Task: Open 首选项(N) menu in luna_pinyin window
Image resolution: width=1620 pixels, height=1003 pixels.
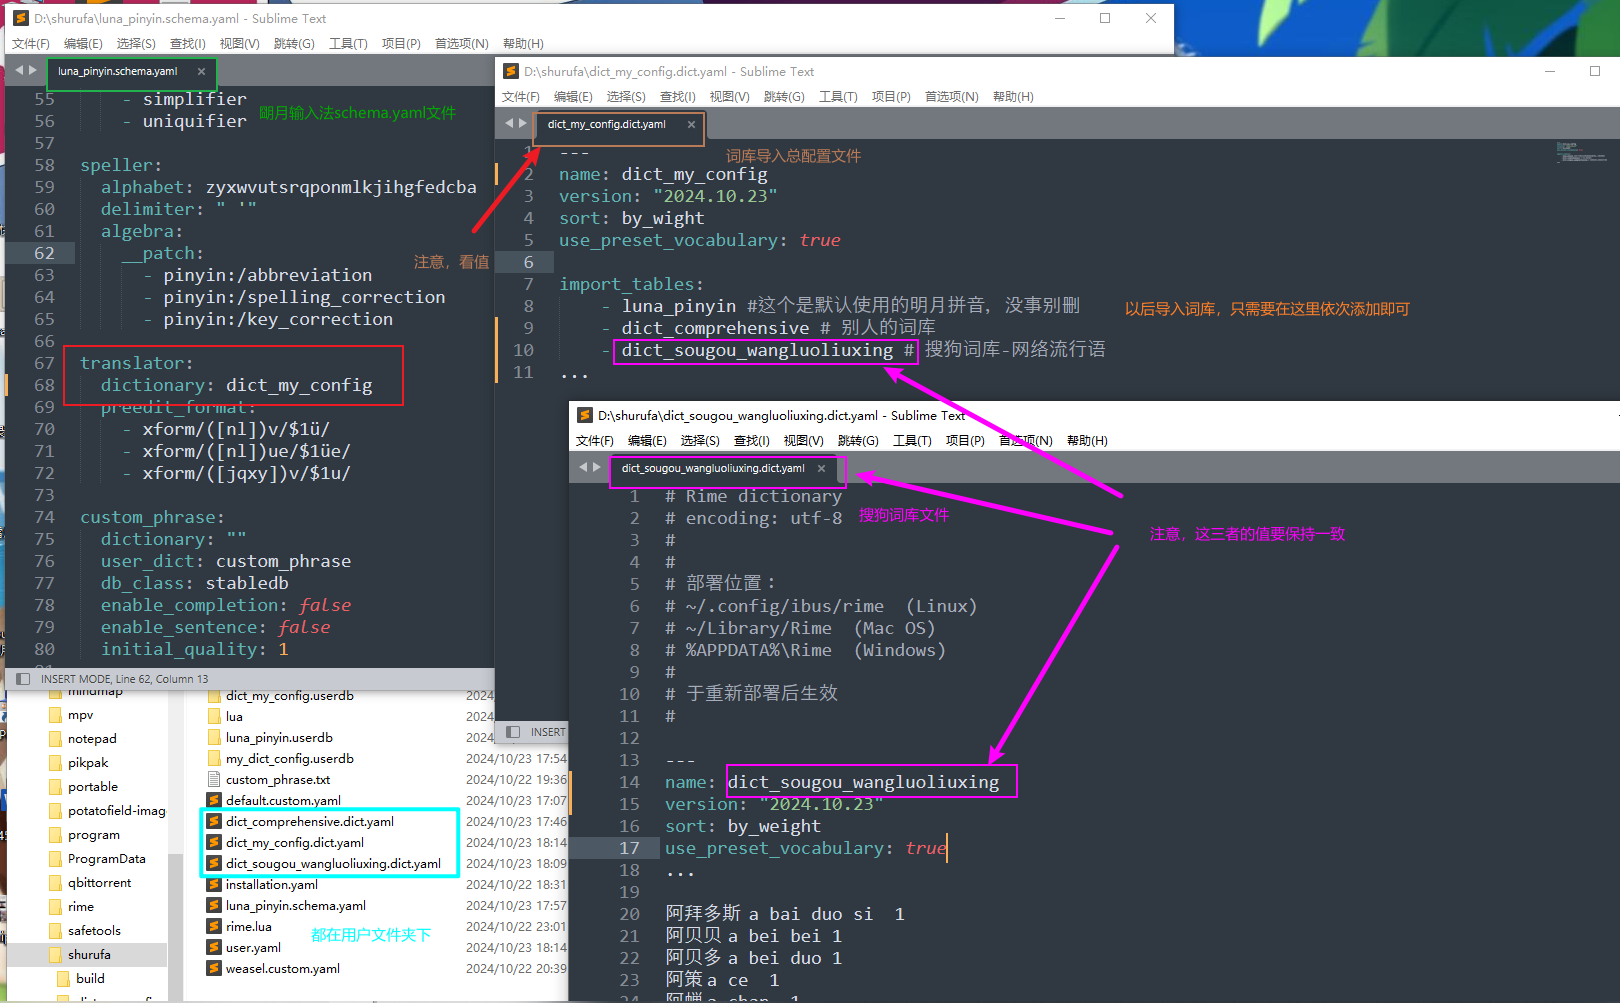Action: coord(461,44)
